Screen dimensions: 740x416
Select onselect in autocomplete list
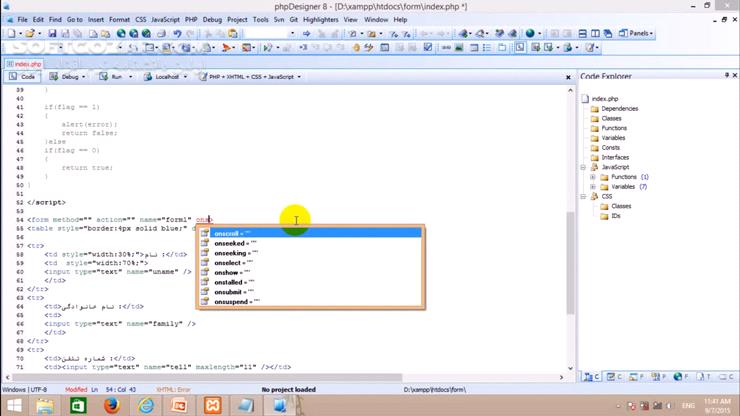click(311, 263)
